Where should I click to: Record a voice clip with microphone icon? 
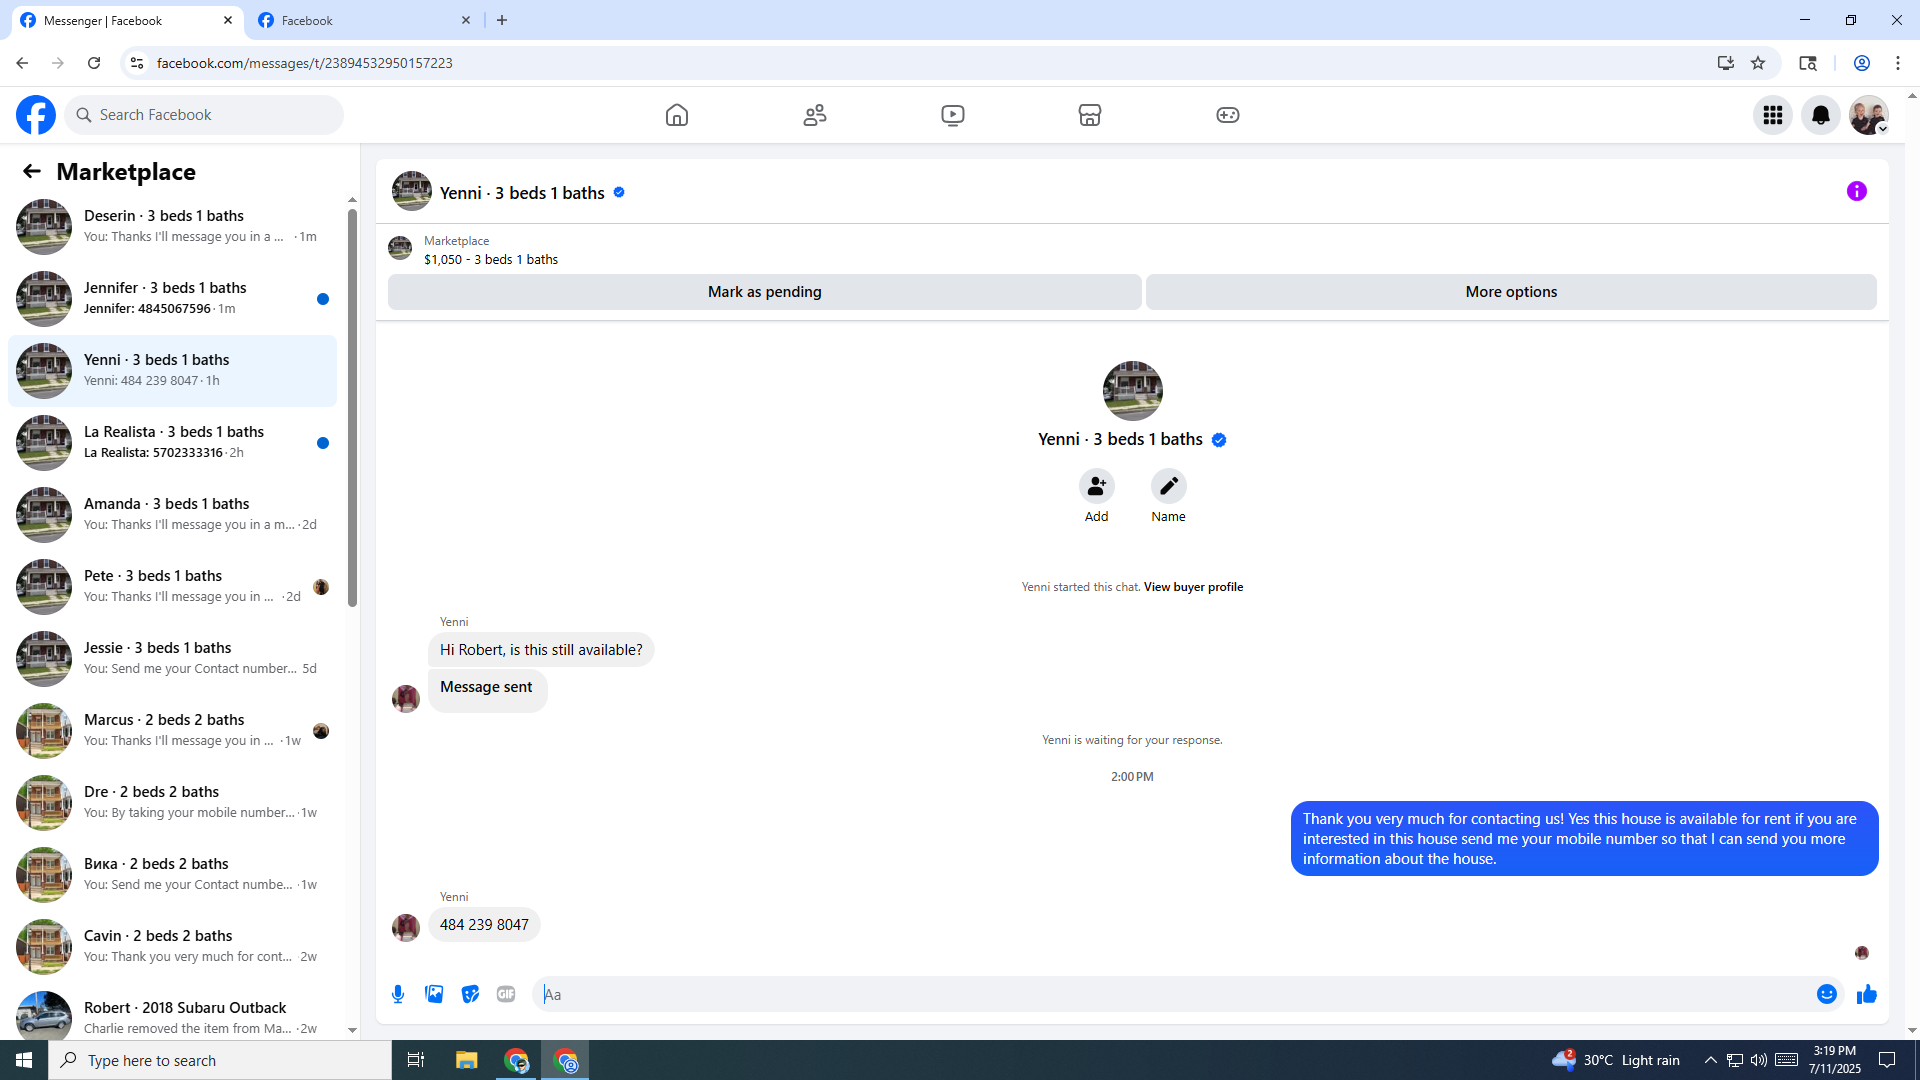(x=398, y=994)
